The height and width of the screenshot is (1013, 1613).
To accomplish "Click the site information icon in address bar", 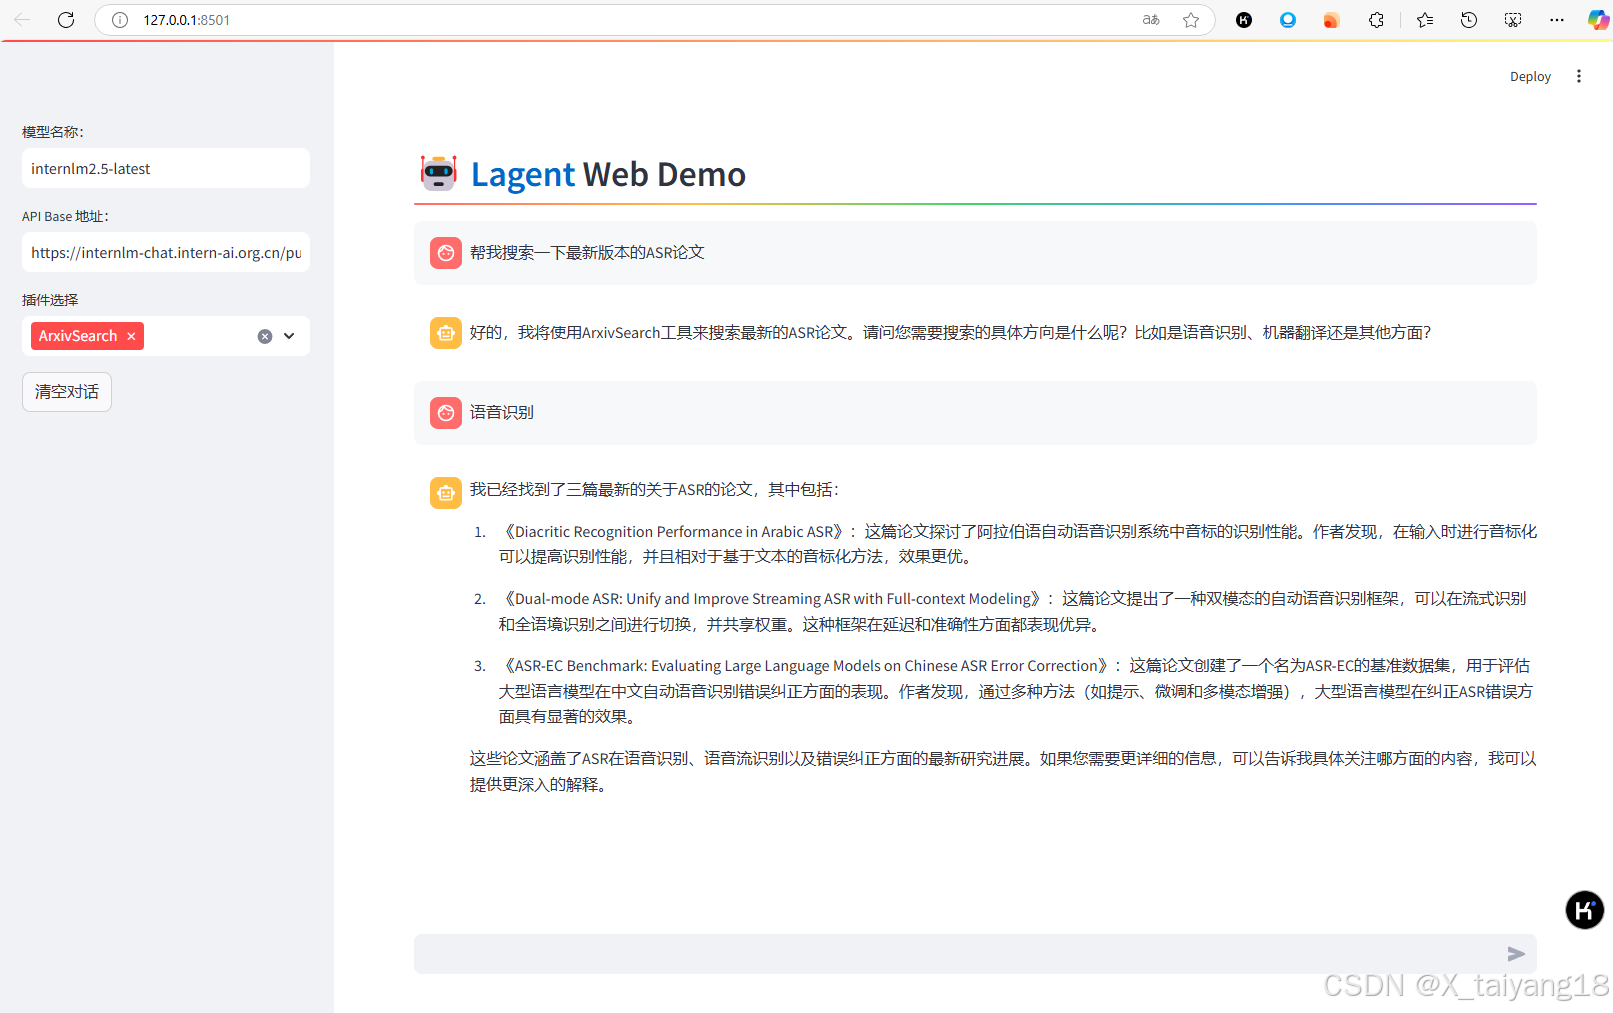I will [120, 20].
